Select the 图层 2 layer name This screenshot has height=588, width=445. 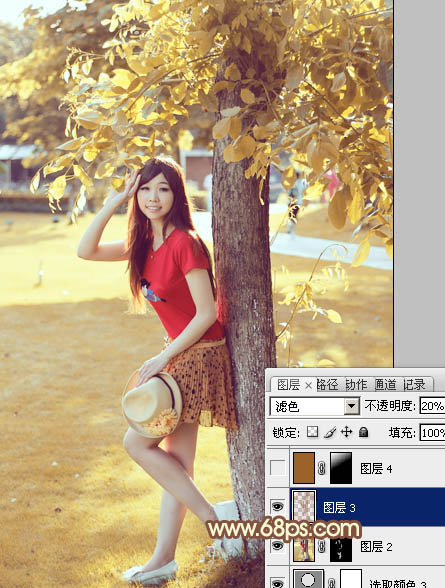point(376,546)
